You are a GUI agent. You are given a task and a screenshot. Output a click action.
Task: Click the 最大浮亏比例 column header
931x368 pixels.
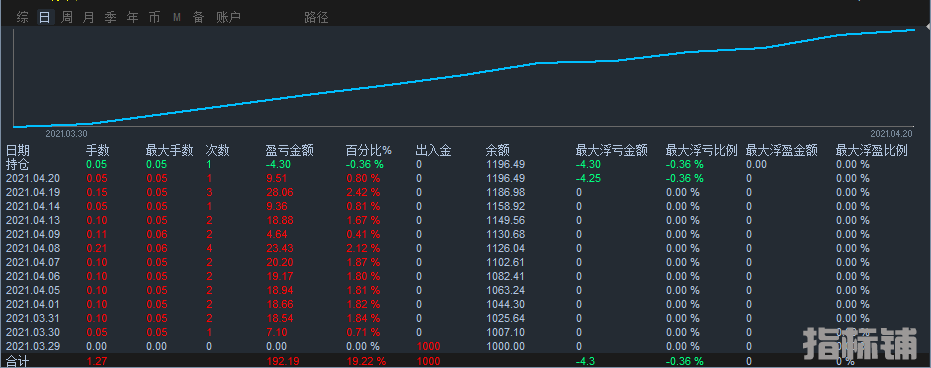(x=702, y=151)
